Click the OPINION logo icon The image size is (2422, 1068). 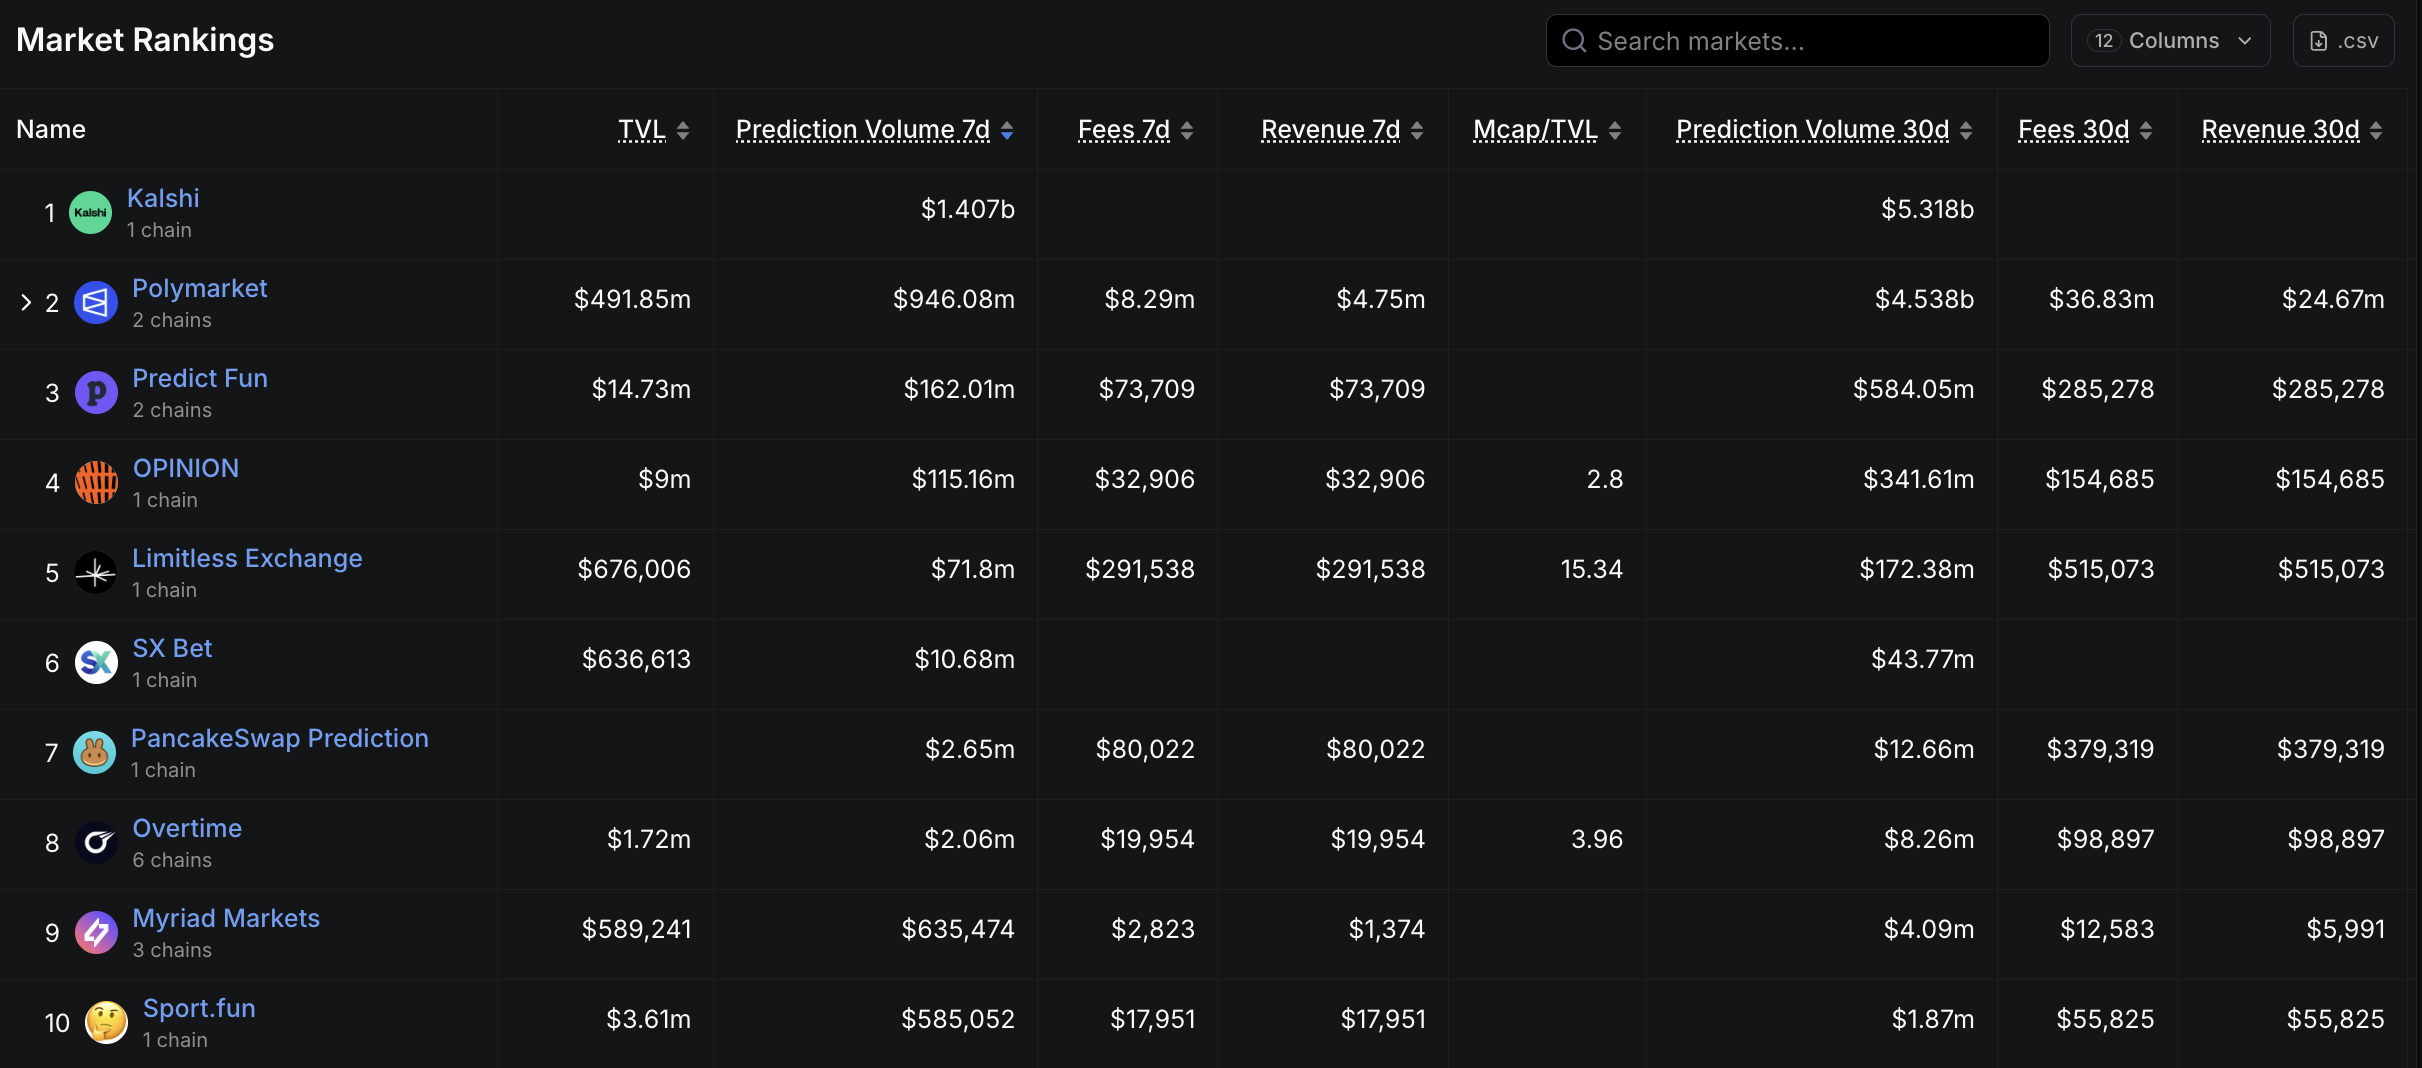coord(96,482)
